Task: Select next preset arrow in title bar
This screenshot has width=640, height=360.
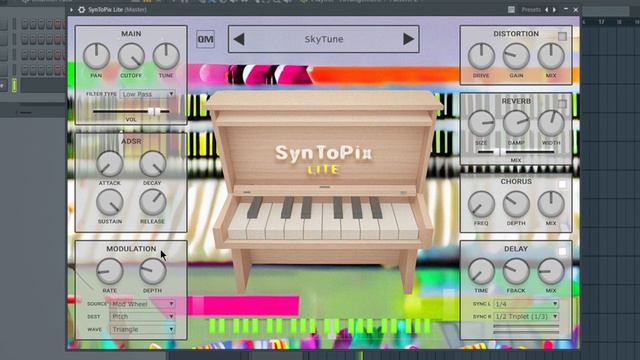Action: click(x=554, y=9)
